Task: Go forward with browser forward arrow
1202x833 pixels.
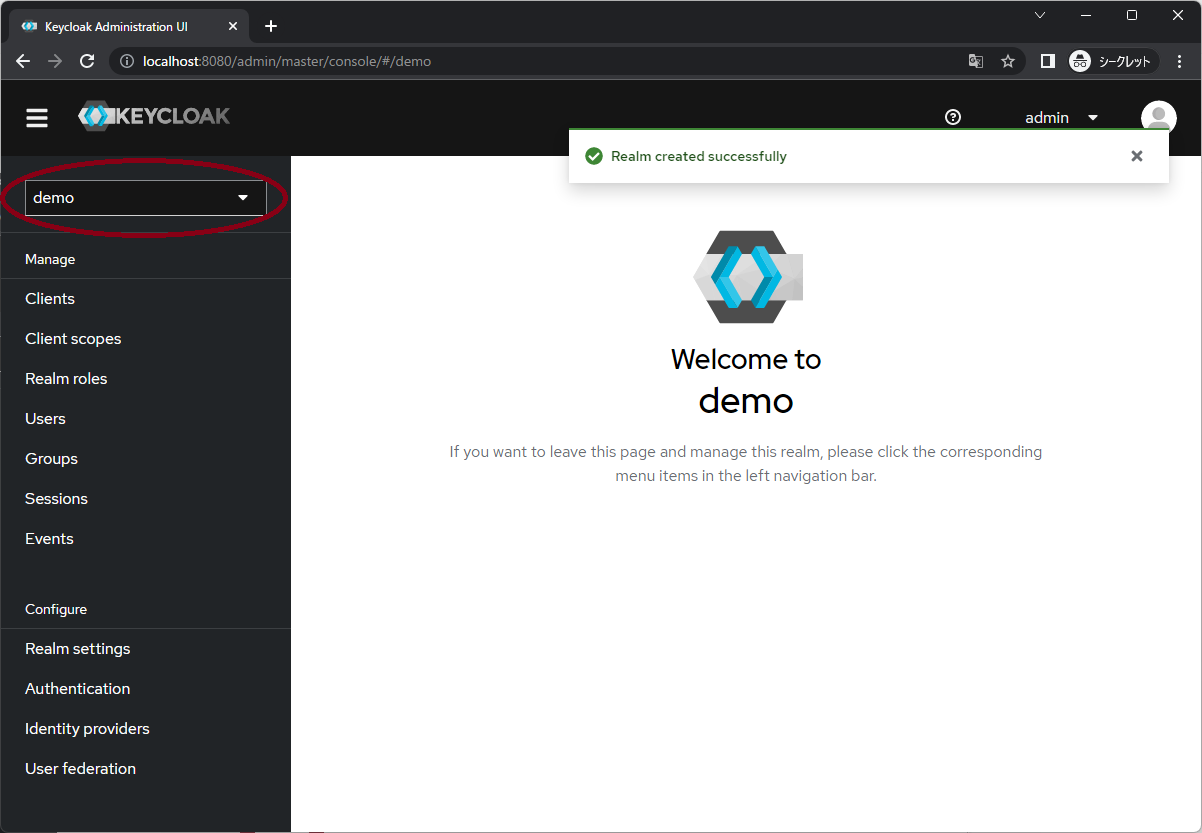Action: 55,61
